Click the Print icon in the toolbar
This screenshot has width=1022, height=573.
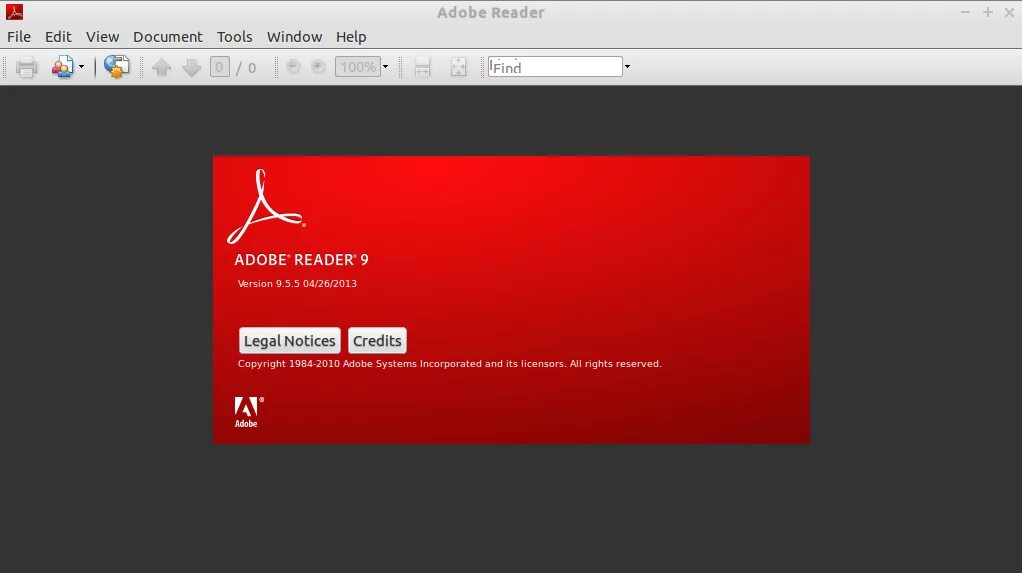[26, 67]
